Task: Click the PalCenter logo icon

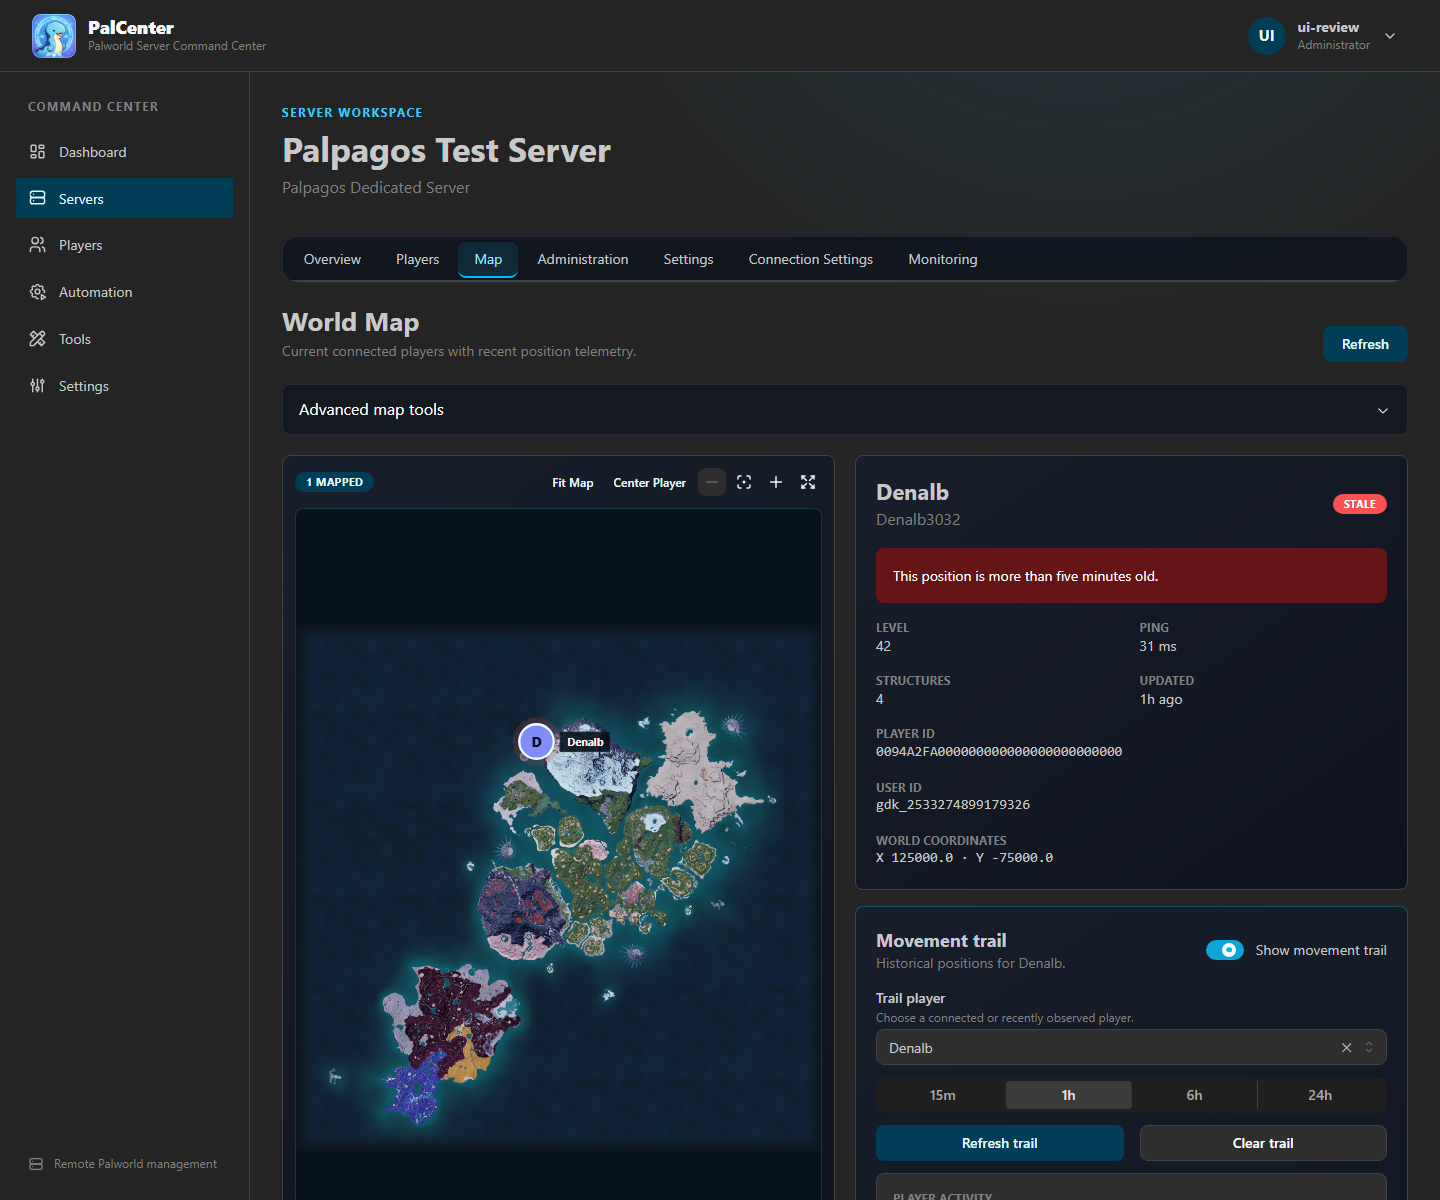Action: [x=54, y=36]
